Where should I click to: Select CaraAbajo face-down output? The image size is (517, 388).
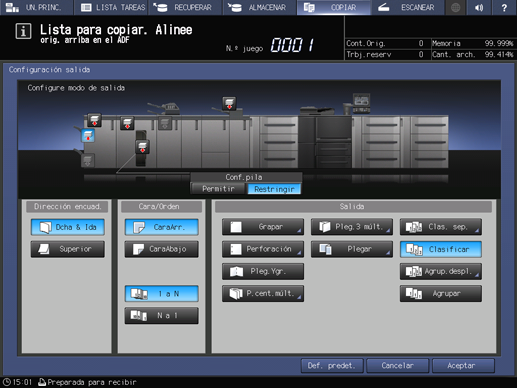(162, 249)
